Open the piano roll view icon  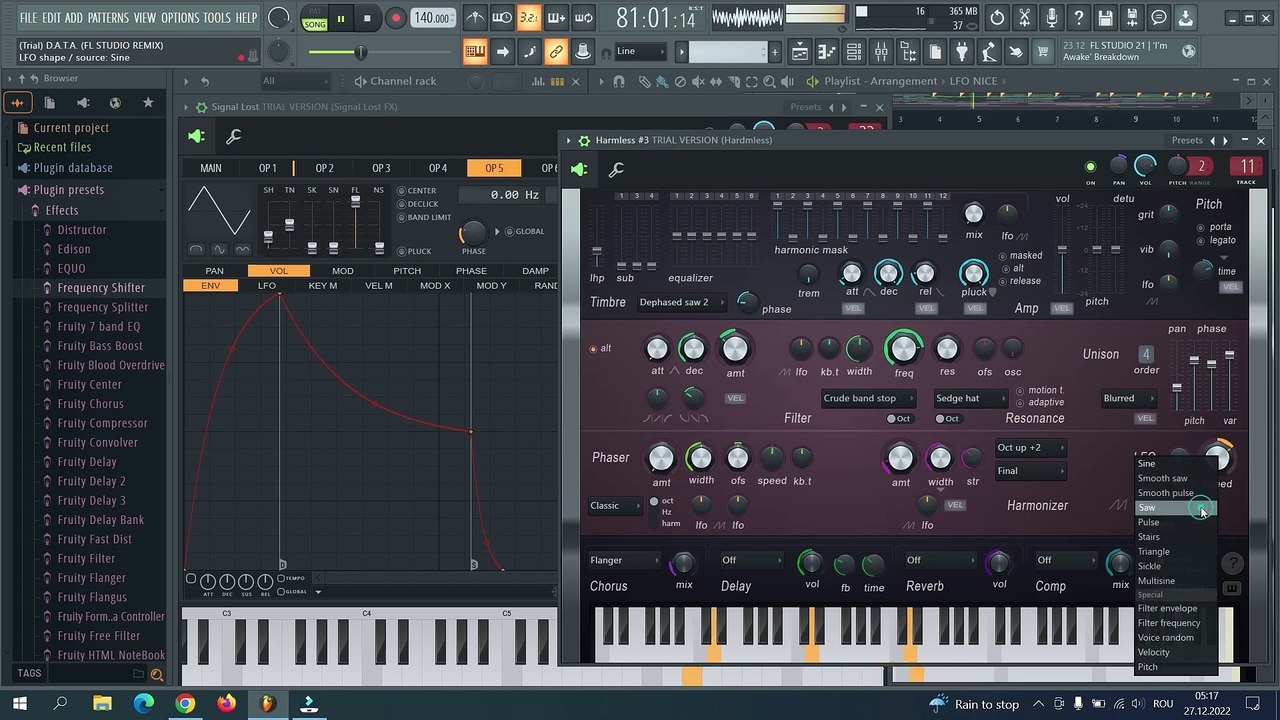click(x=827, y=52)
